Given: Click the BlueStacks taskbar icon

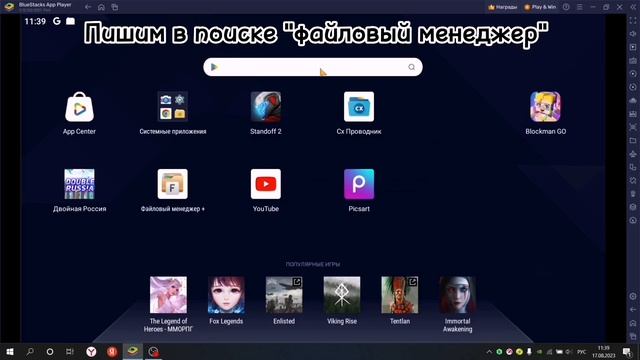Looking at the screenshot, I should tap(133, 351).
